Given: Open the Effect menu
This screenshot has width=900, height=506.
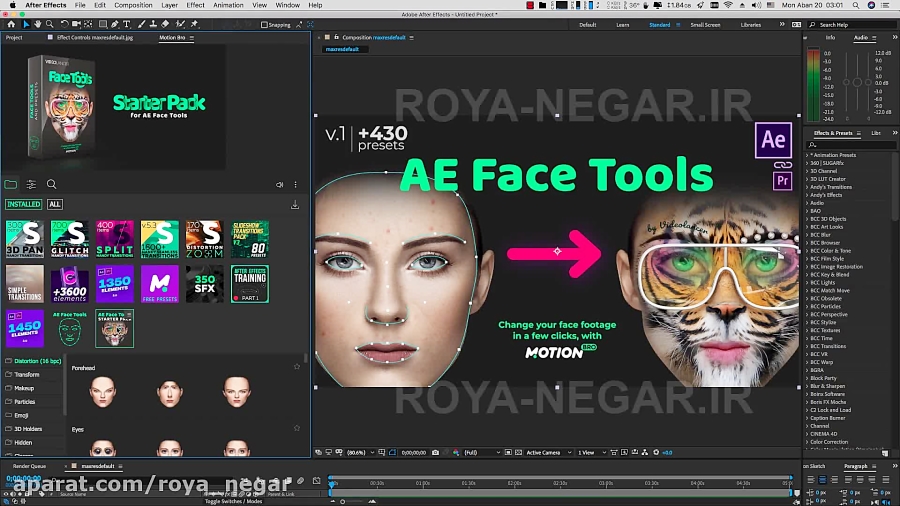Looking at the screenshot, I should (195, 5).
